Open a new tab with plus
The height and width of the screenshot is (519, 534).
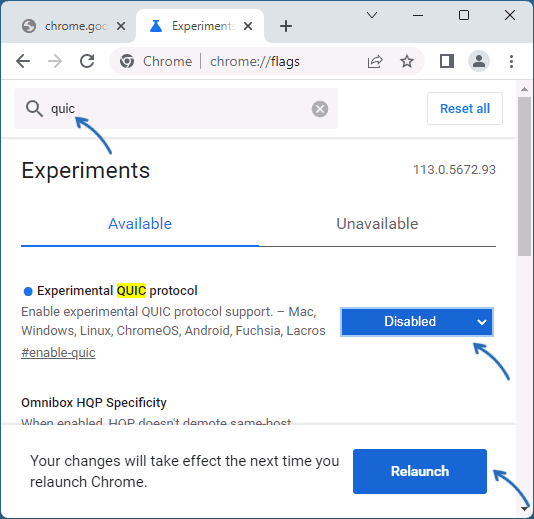click(286, 26)
